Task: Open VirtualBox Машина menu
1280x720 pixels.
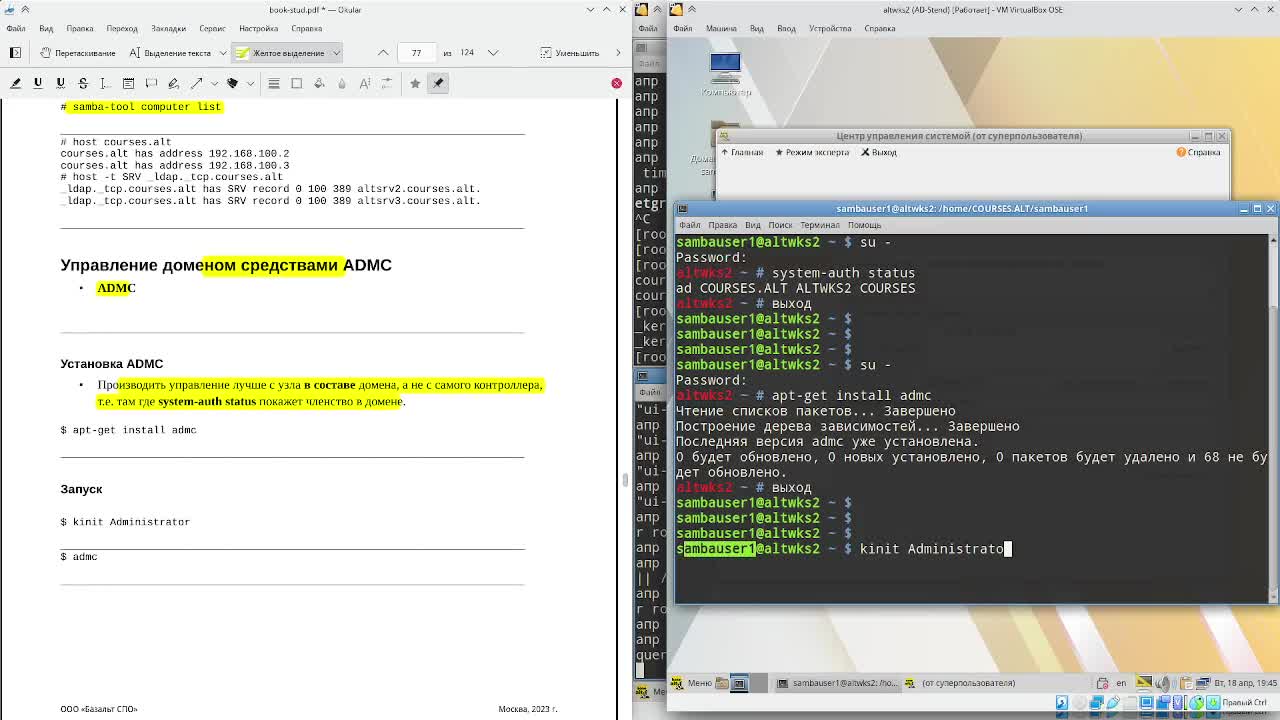Action: tap(721, 28)
